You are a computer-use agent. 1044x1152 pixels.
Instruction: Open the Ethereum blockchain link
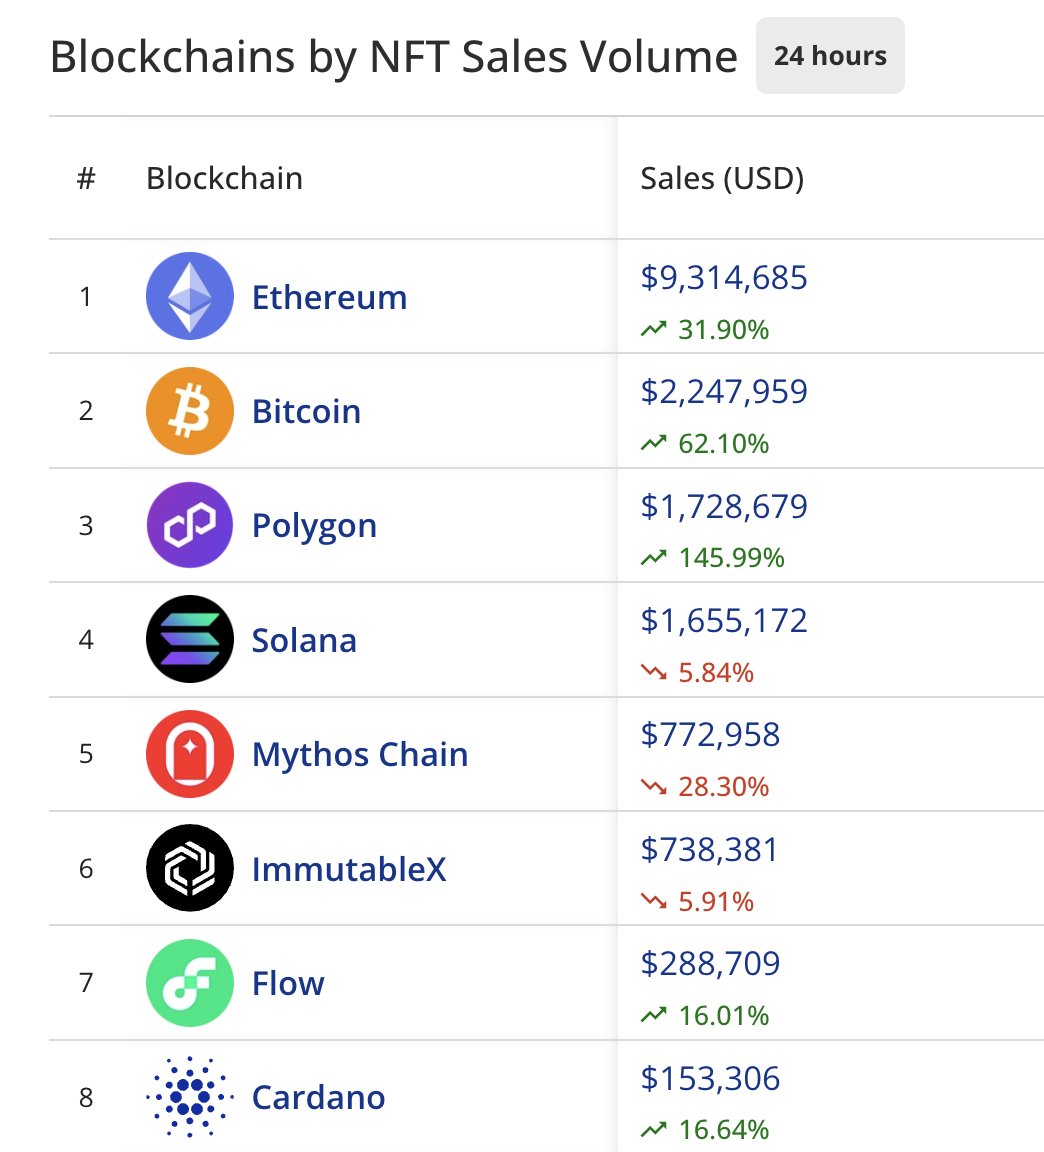(329, 297)
